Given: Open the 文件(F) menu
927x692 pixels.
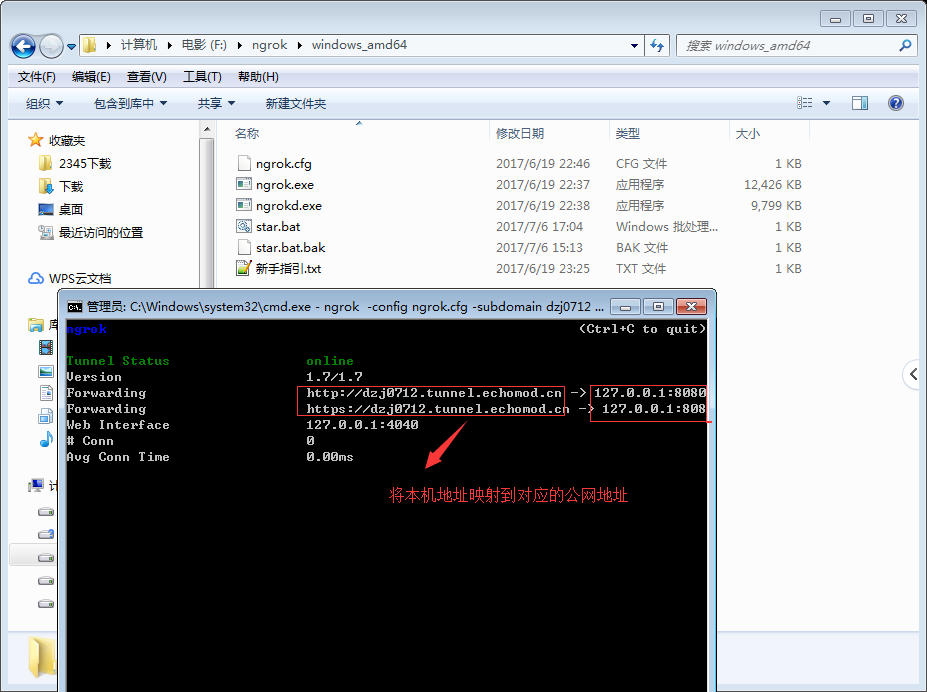Looking at the screenshot, I should pos(37,77).
